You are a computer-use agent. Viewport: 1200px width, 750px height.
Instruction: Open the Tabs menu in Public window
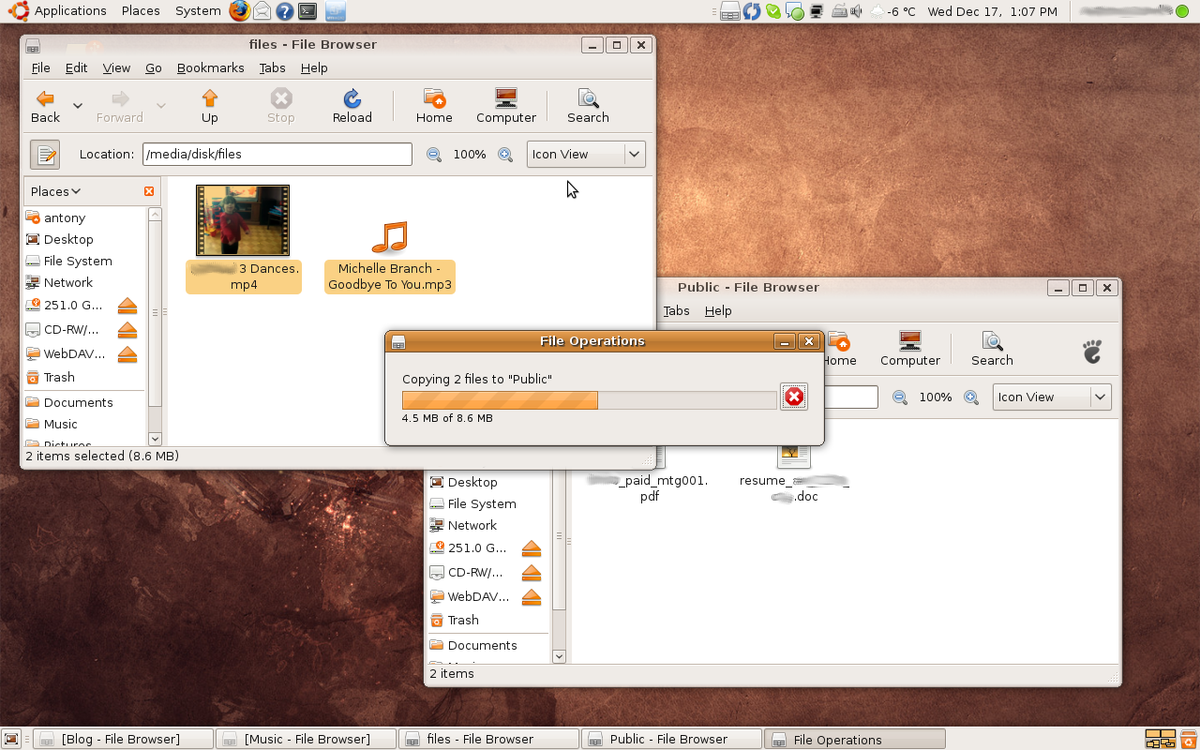[676, 311]
